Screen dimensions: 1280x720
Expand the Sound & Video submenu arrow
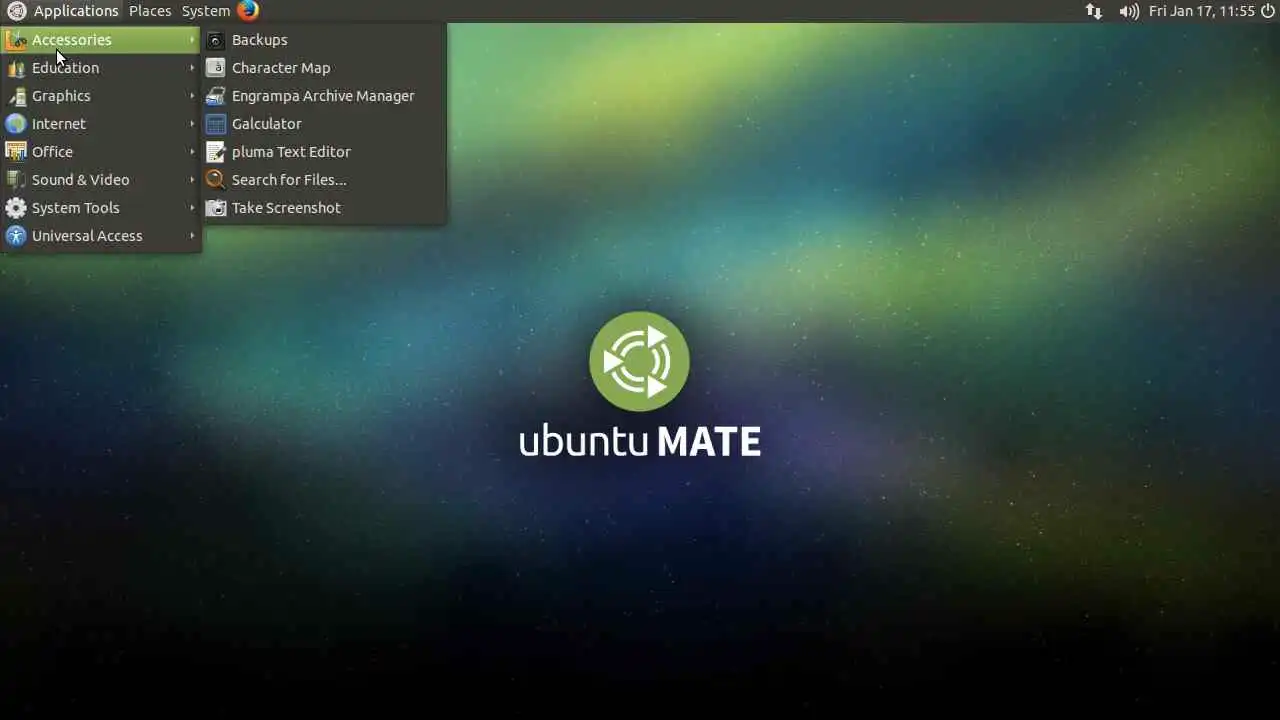[x=192, y=180]
